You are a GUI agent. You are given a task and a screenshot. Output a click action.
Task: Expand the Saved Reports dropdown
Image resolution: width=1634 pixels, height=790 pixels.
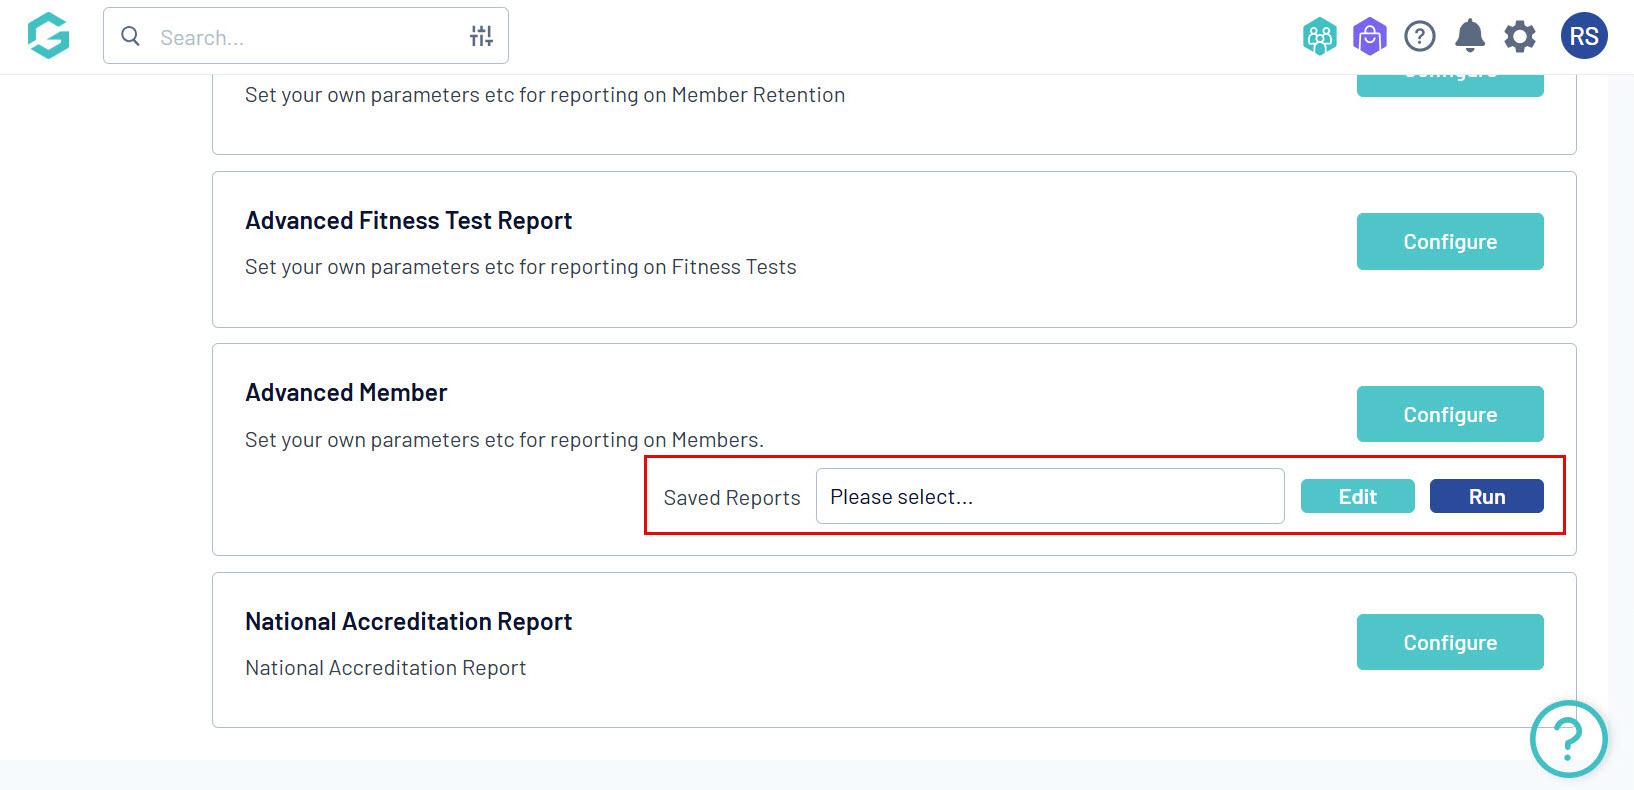tap(1049, 496)
